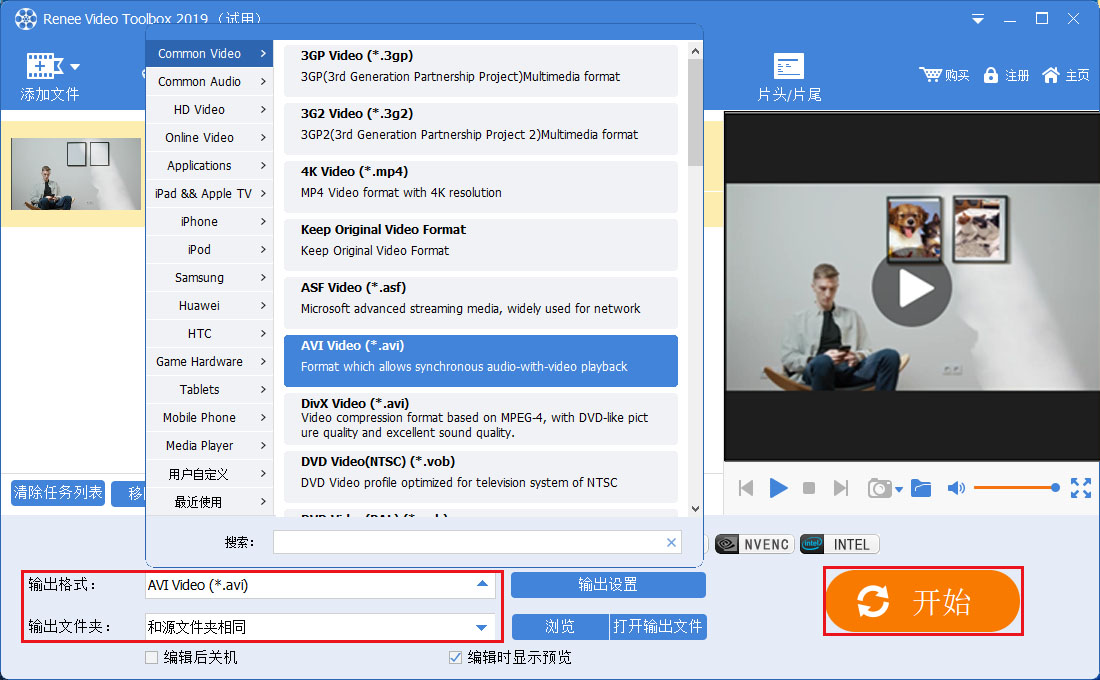Toggle NVENC hardware acceleration
Screen dimensions: 1100x680
click(754, 545)
